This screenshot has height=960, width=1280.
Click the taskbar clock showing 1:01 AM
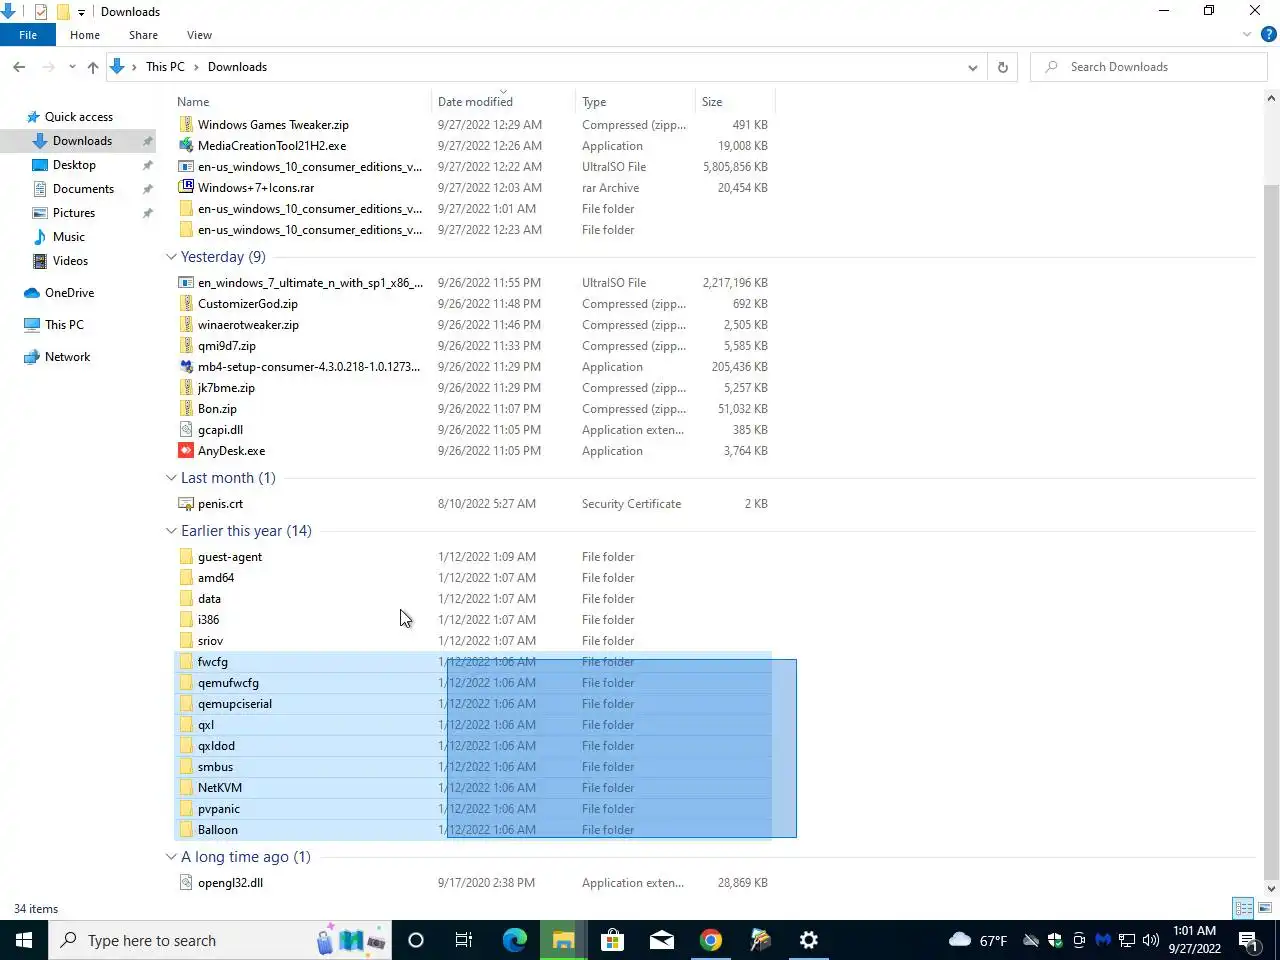pyautogui.click(x=1194, y=939)
